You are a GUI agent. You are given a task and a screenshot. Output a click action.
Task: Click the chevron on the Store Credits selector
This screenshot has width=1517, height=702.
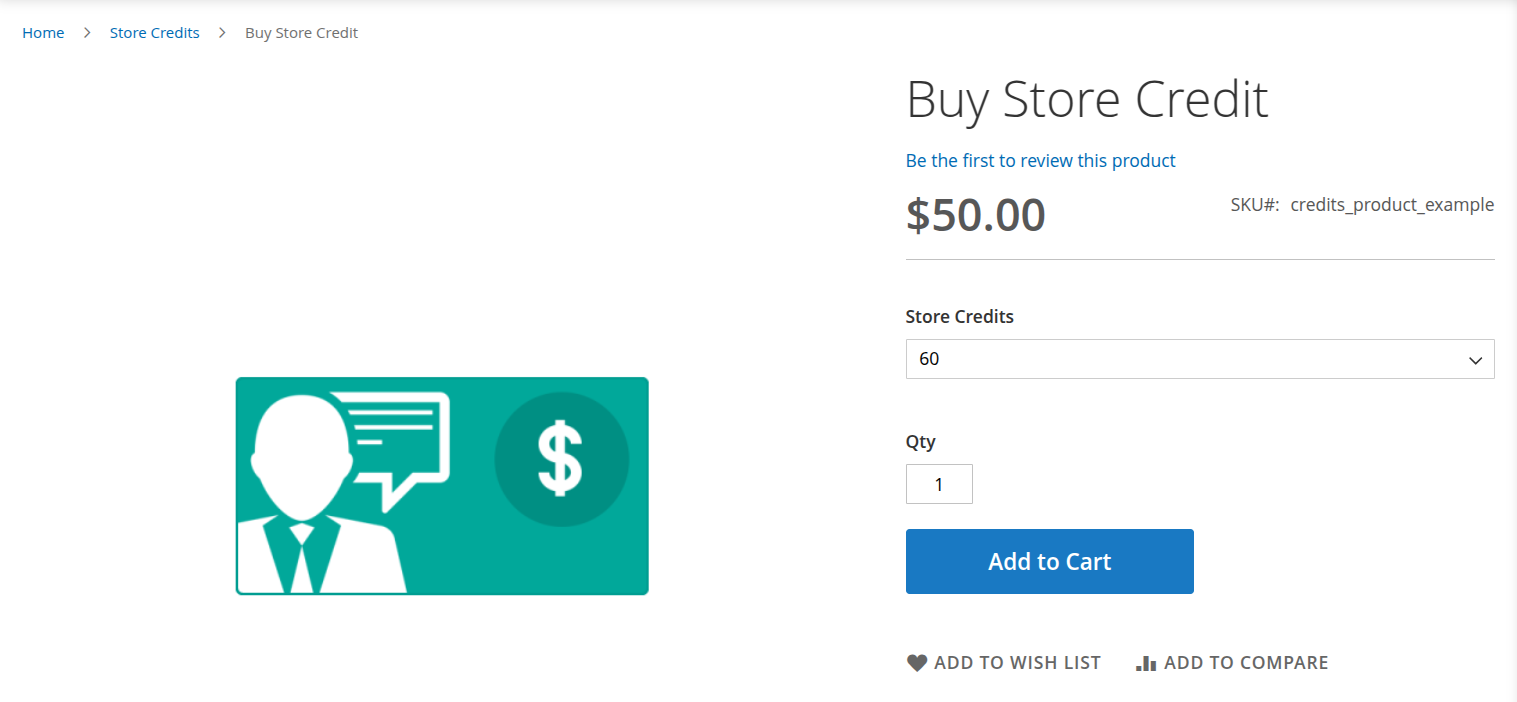pos(1475,359)
